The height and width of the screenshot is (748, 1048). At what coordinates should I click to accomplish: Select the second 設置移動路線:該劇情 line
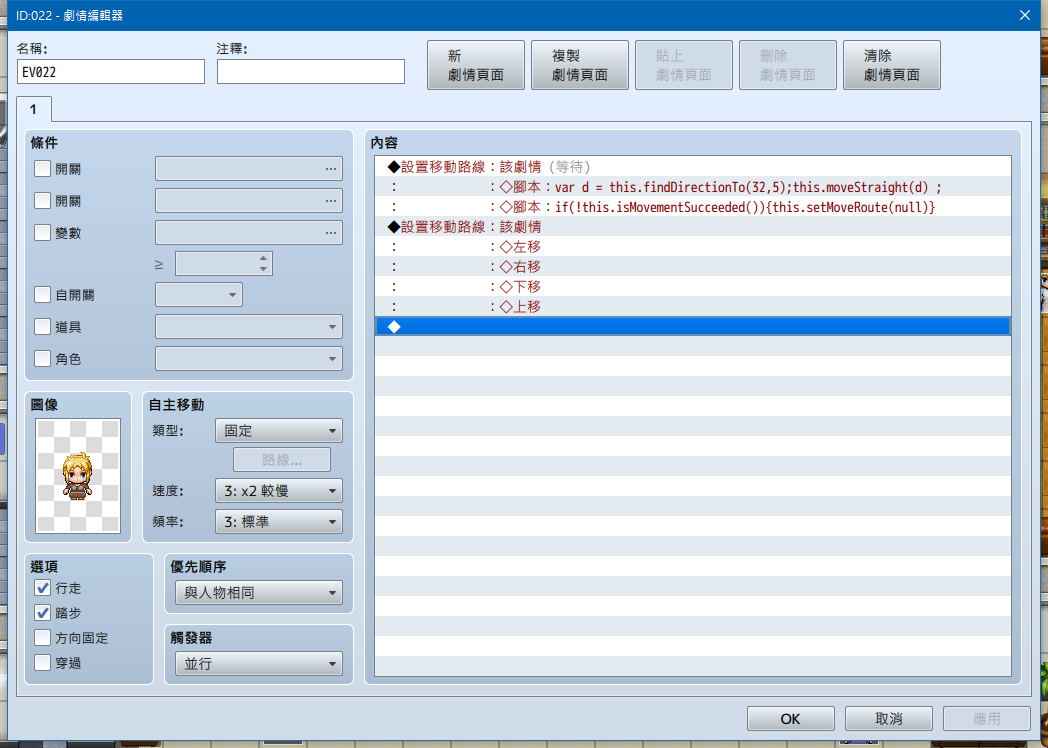tap(692, 227)
